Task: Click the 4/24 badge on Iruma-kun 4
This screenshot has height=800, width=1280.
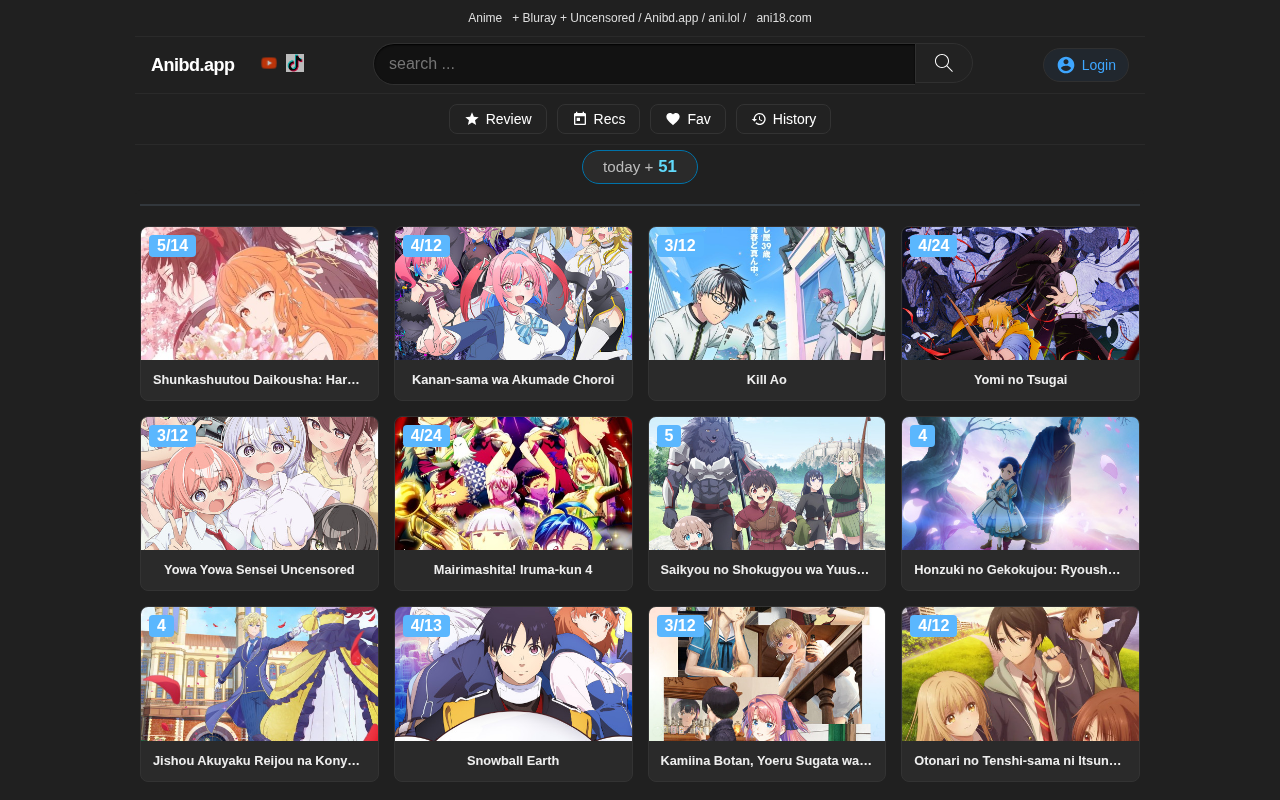Action: pos(426,436)
